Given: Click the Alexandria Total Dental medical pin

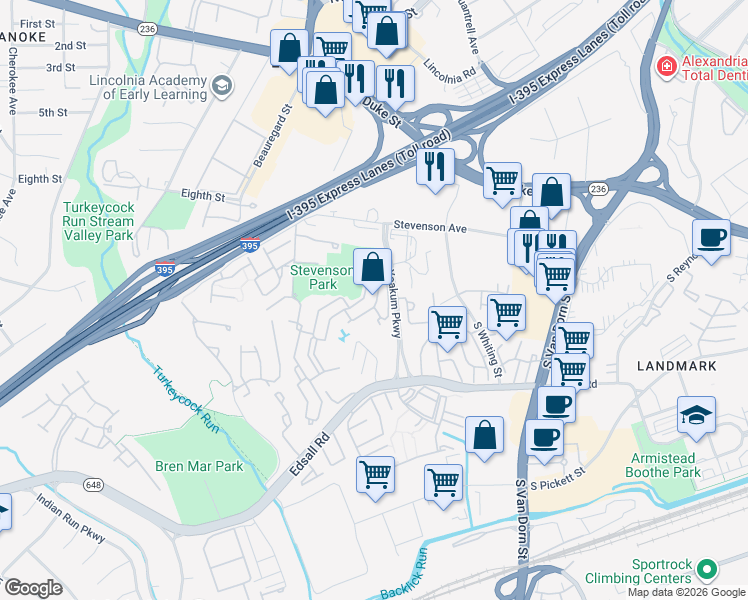Looking at the screenshot, I should point(666,67).
